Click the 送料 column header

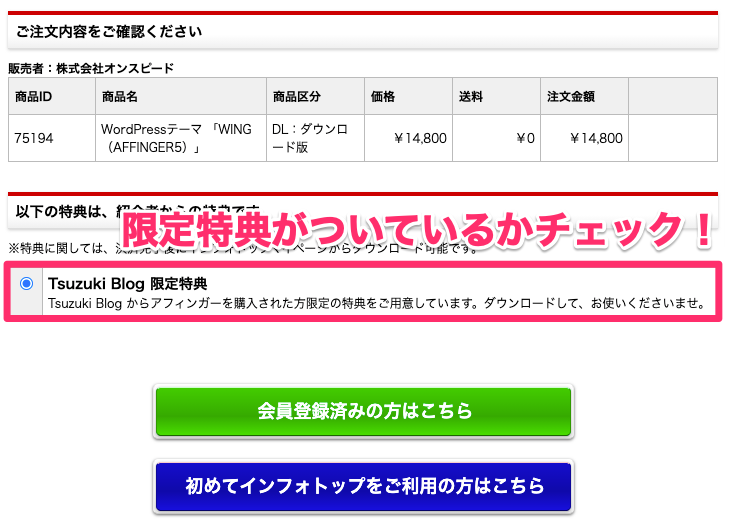click(496, 96)
